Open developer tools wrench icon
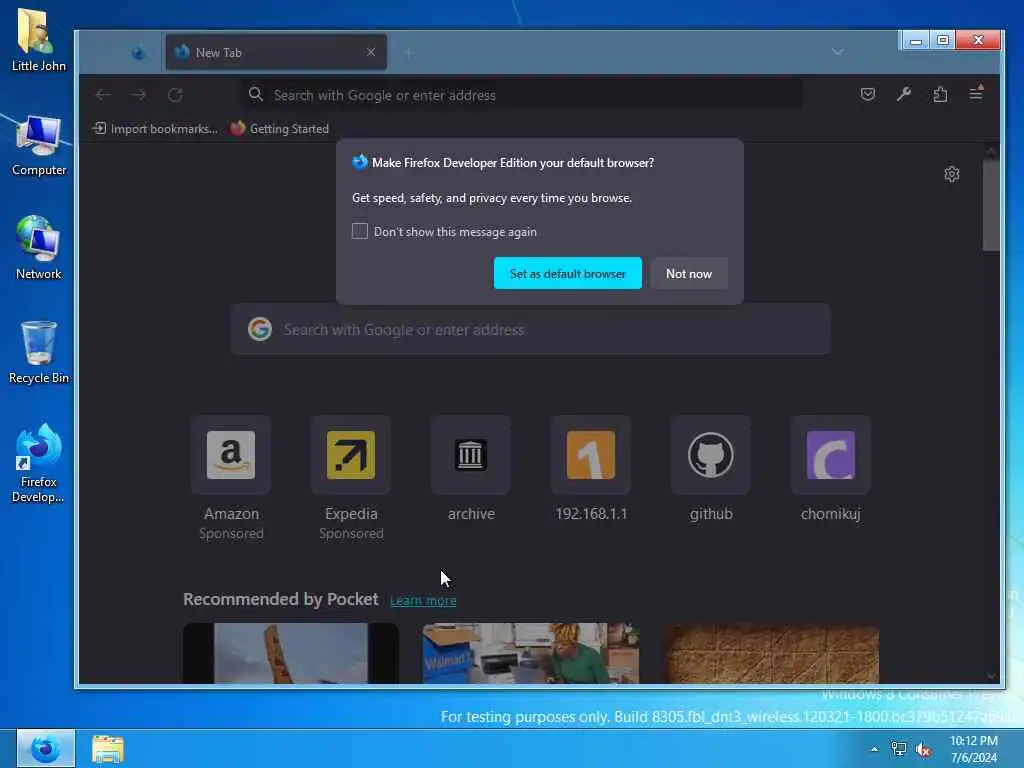Image resolution: width=1024 pixels, height=768 pixels. (x=904, y=95)
